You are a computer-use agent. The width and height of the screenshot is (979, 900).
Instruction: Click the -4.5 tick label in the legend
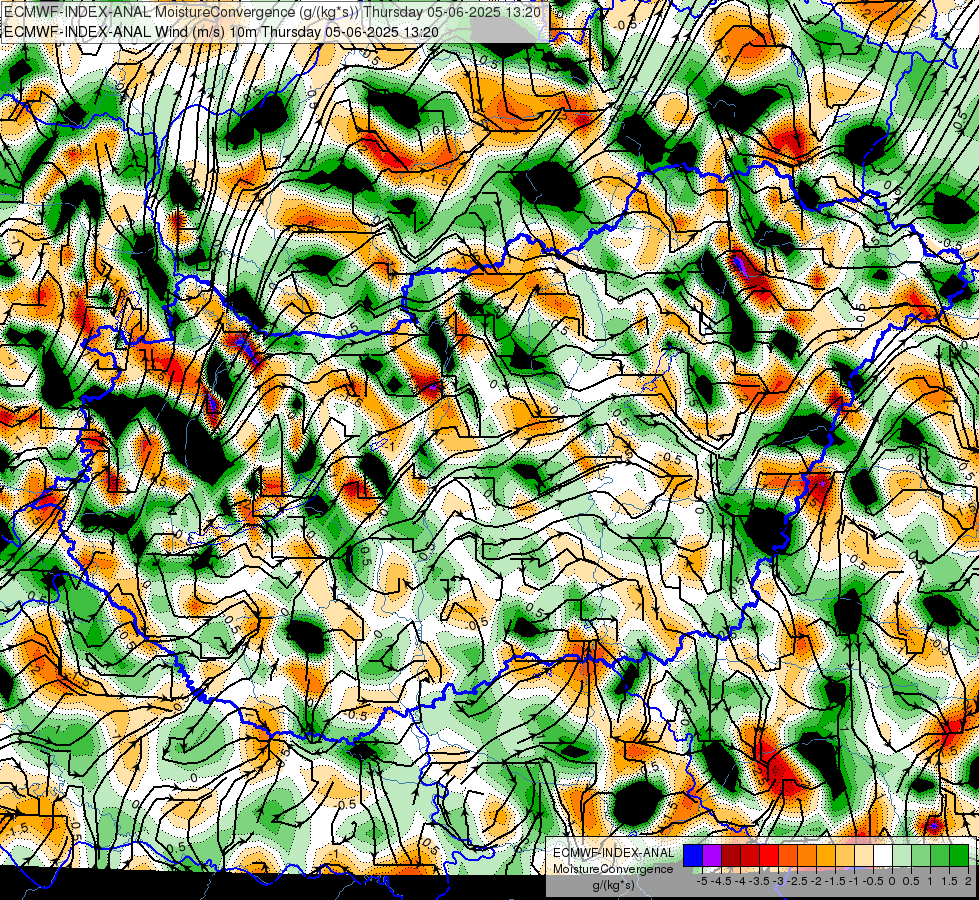pos(721,881)
